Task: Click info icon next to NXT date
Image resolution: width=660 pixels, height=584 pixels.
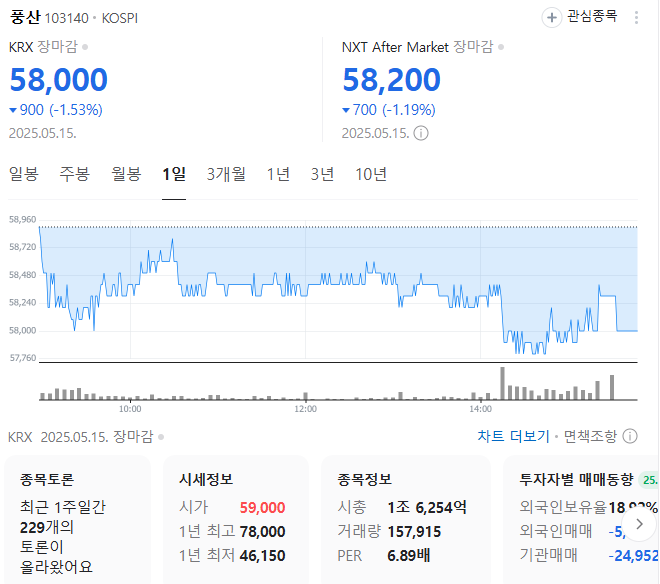Action: 421,133
